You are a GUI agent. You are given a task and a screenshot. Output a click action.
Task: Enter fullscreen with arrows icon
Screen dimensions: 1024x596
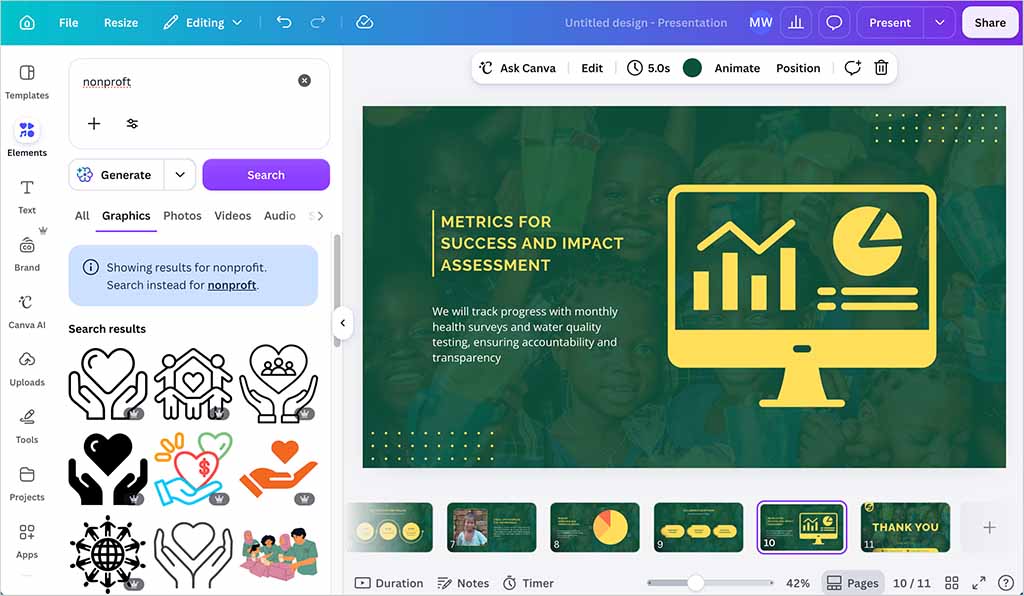[979, 583]
